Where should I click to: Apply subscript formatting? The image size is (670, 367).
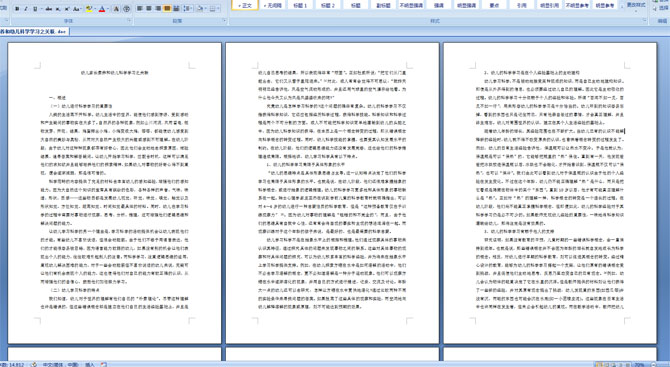coord(58,9)
